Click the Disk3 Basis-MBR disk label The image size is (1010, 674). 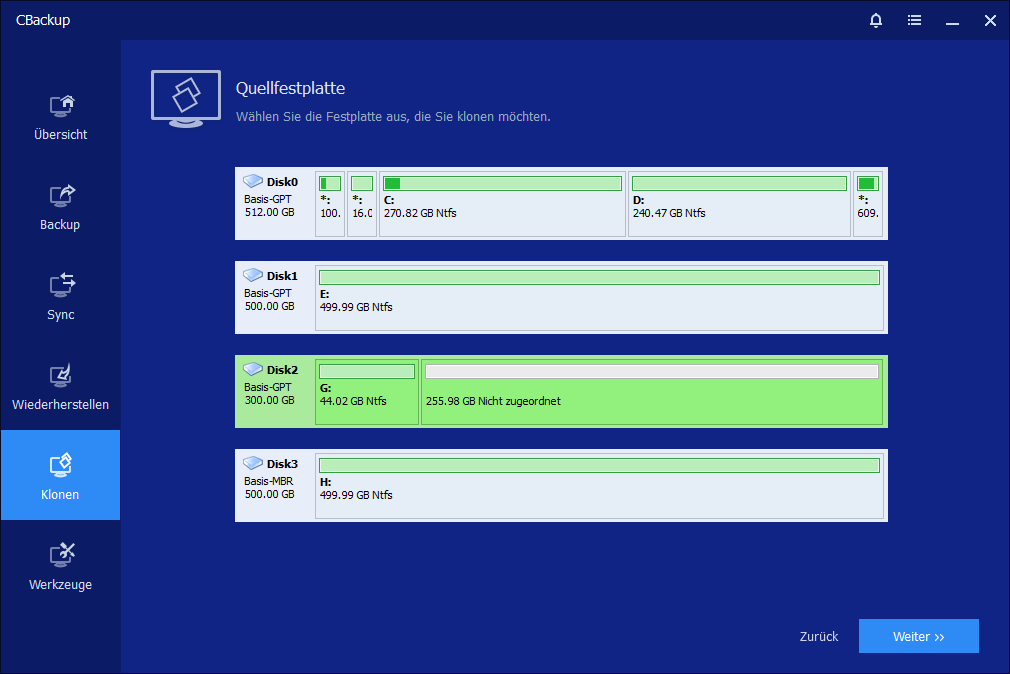tap(270, 481)
